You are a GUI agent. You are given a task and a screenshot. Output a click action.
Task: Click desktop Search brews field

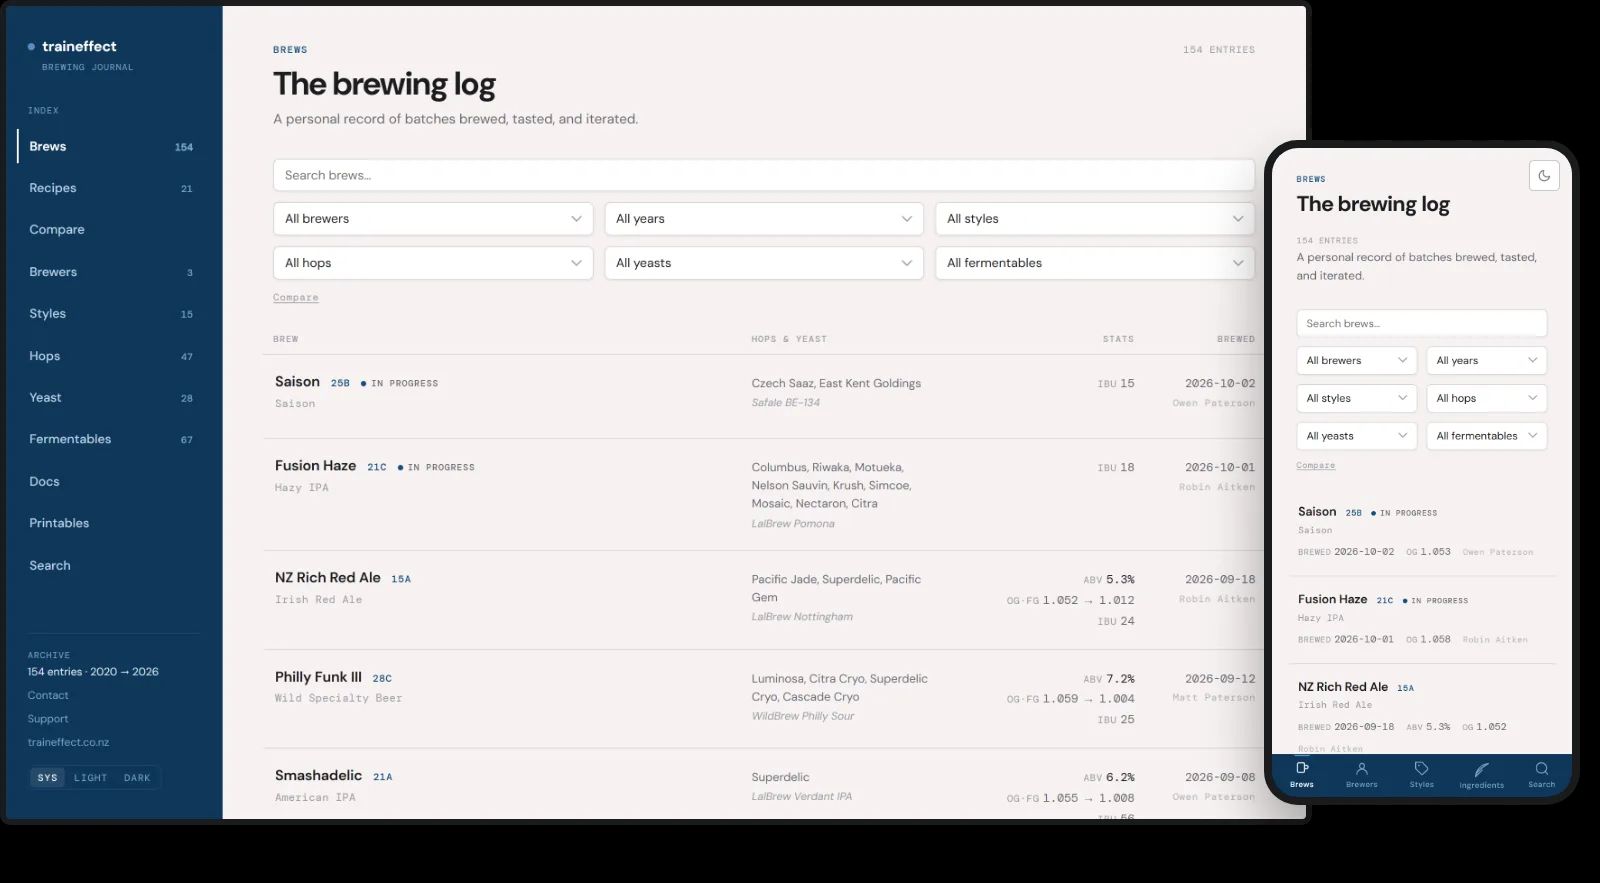[764, 175]
